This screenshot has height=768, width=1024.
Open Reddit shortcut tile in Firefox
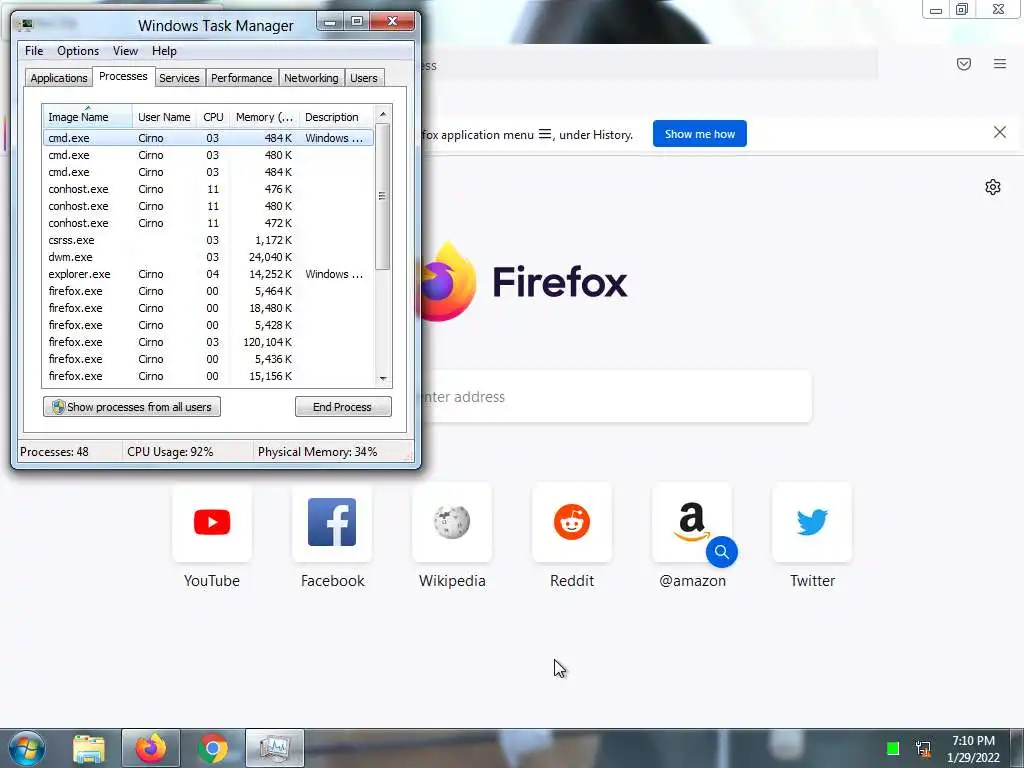point(572,522)
